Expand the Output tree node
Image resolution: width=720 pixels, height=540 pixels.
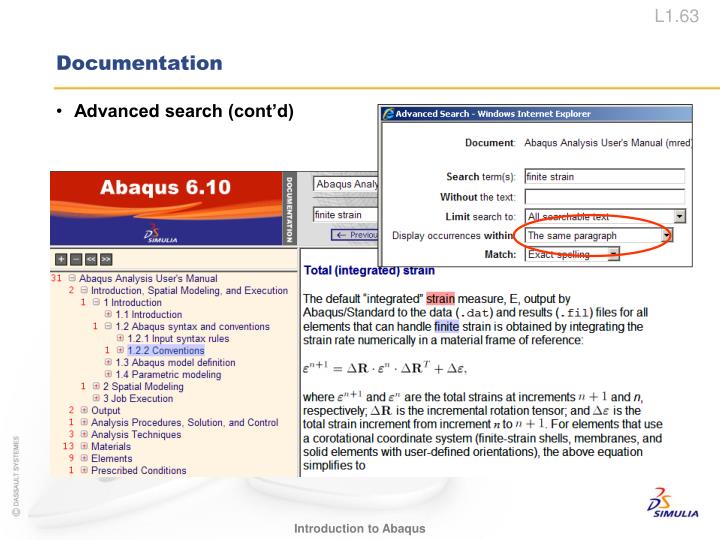[x=84, y=410]
